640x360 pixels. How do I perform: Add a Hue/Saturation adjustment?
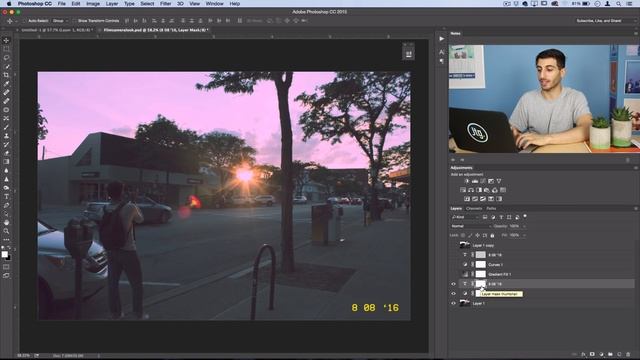click(x=463, y=190)
